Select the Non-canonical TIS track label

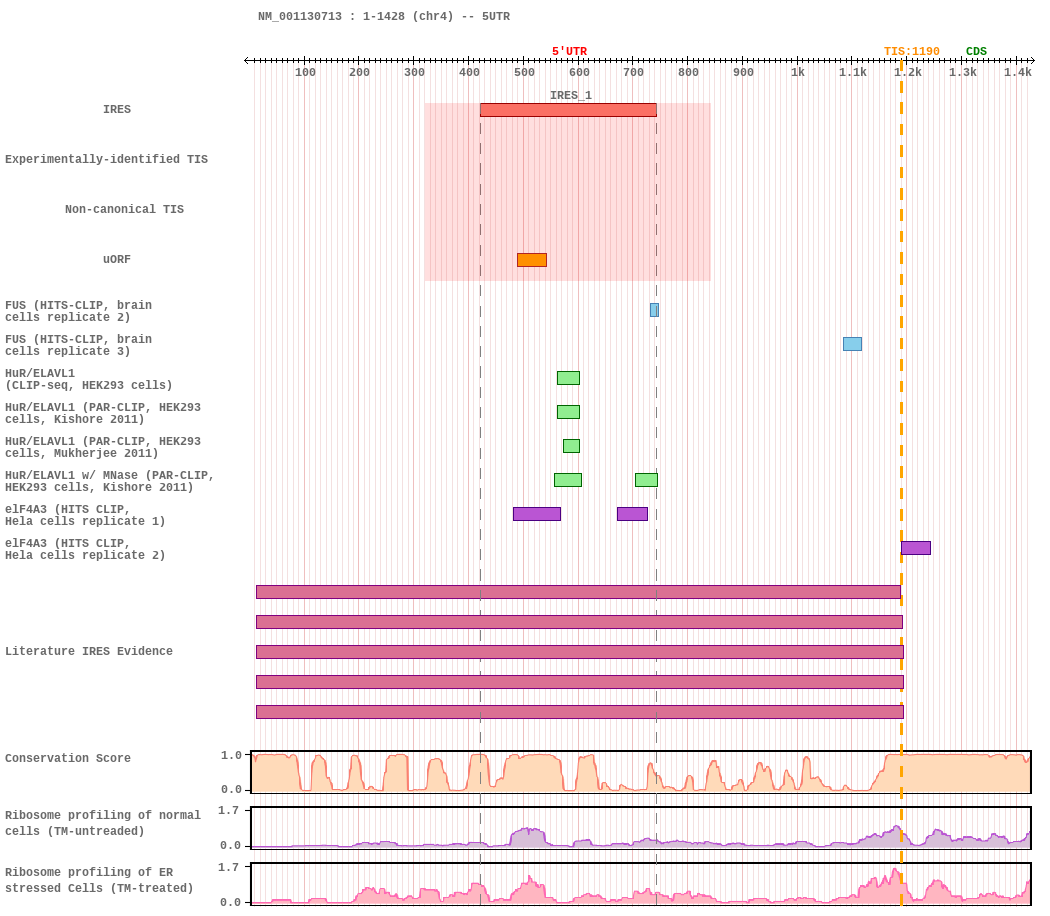tap(125, 210)
